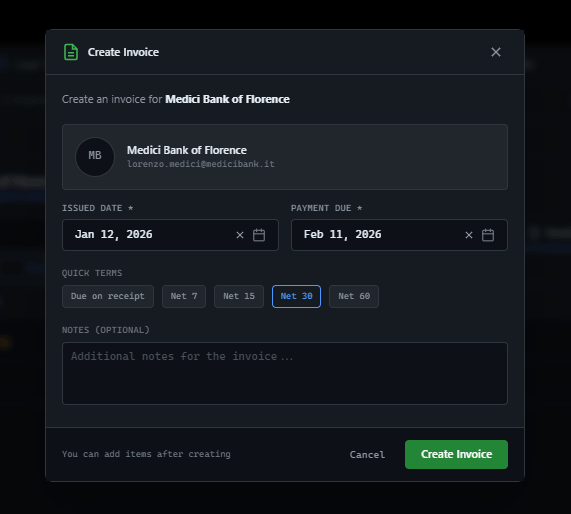The height and width of the screenshot is (514, 571).
Task: Select the Net 30 payment term
Action: click(296, 296)
